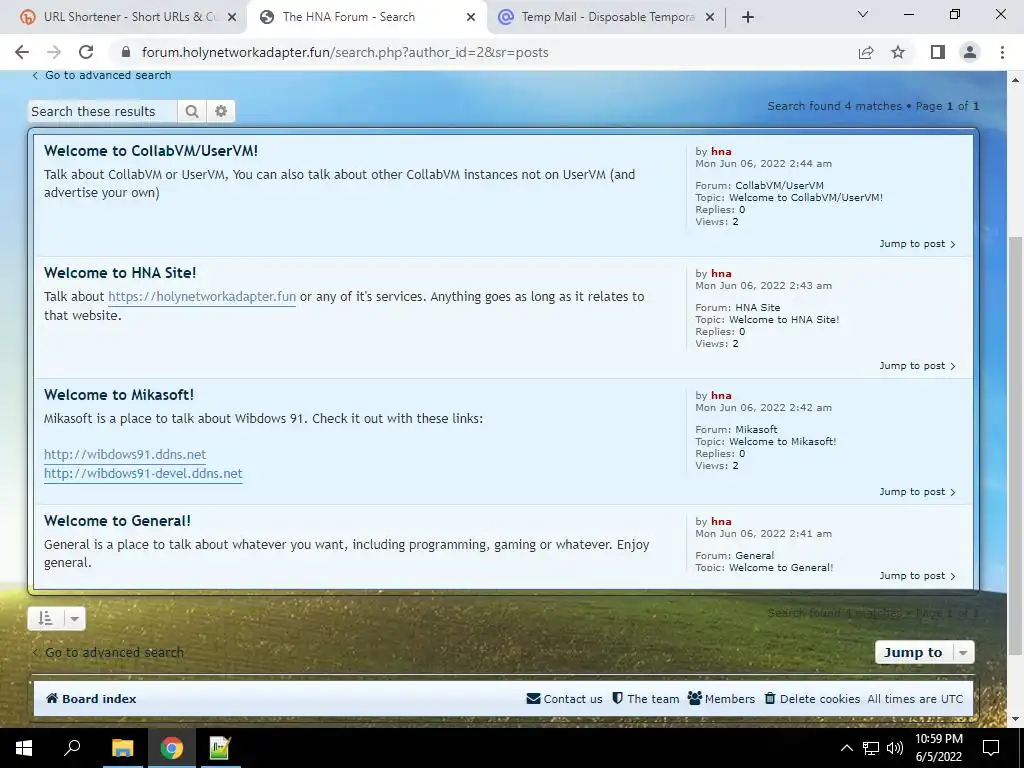Follow http://wibdows91.ddns.net link

pos(125,455)
